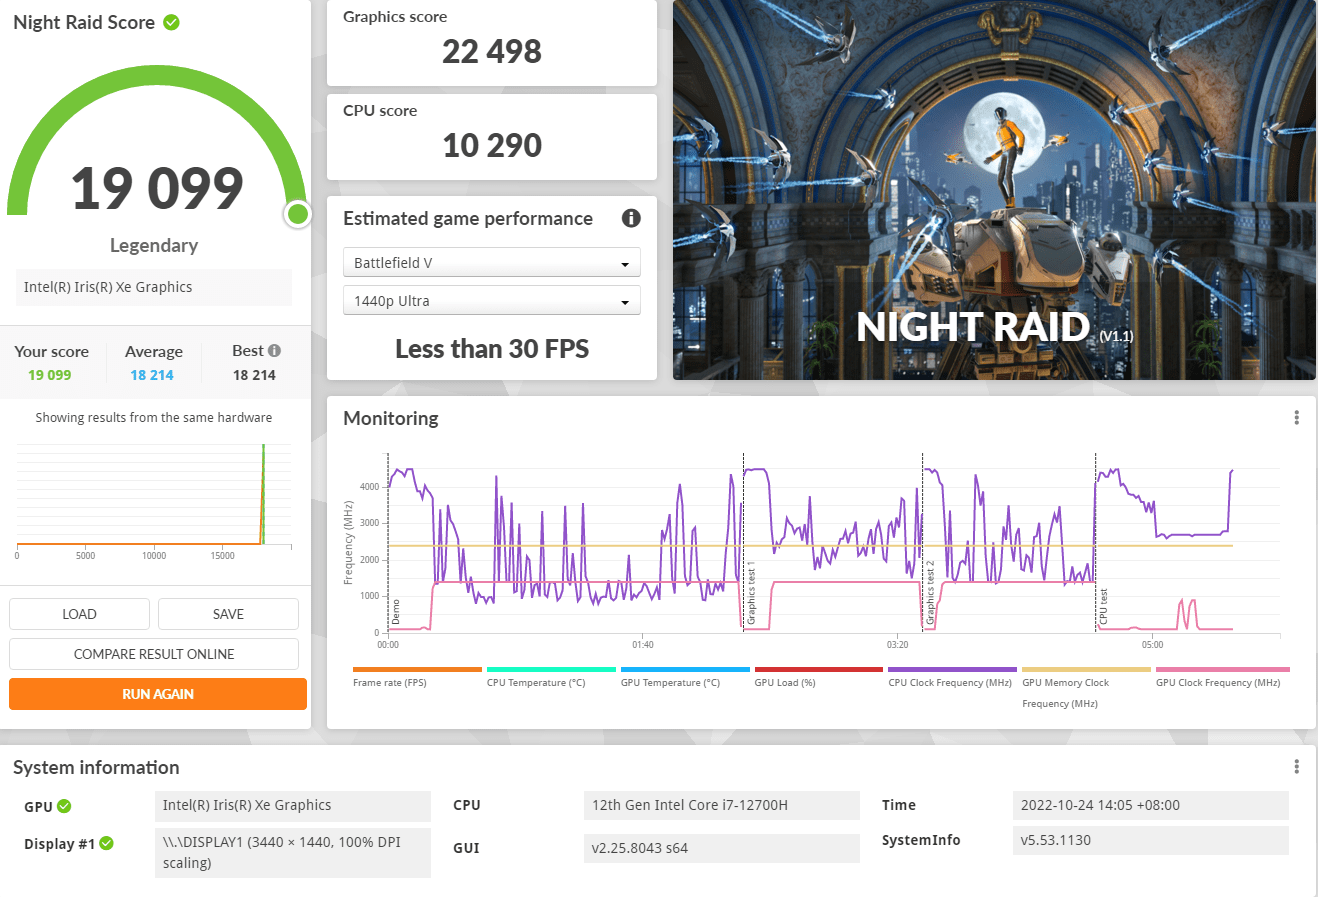Click the overall score 19 099
This screenshot has width=1318, height=897.
point(157,188)
